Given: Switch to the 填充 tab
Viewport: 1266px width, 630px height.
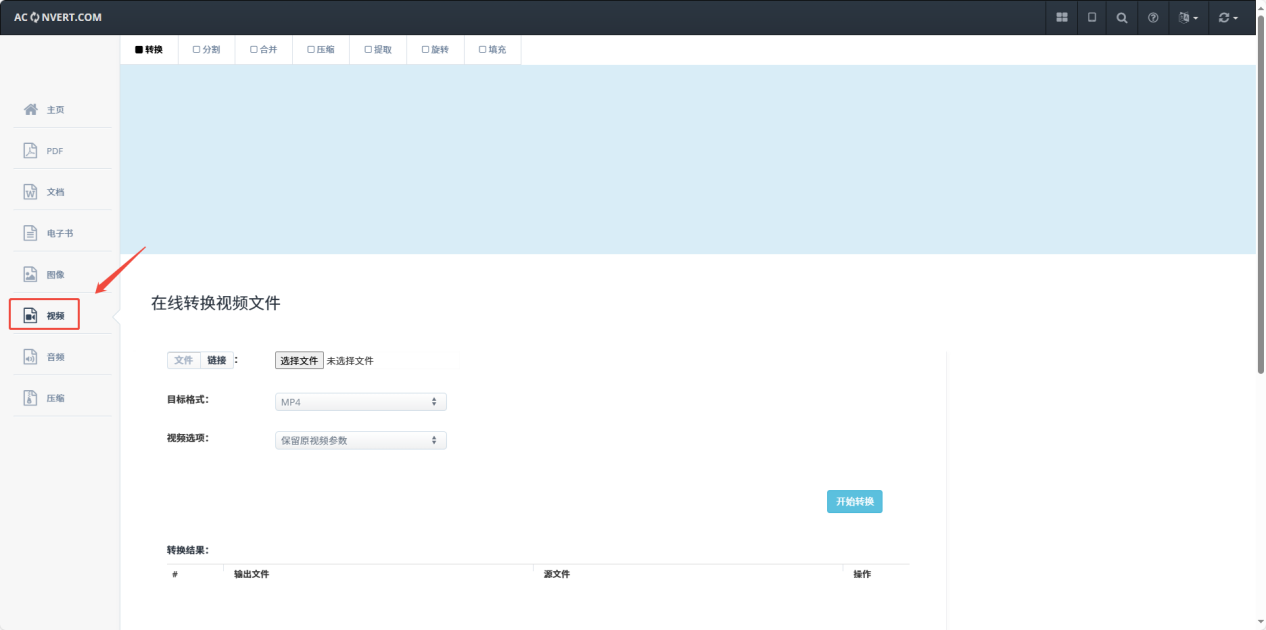Looking at the screenshot, I should pos(492,49).
